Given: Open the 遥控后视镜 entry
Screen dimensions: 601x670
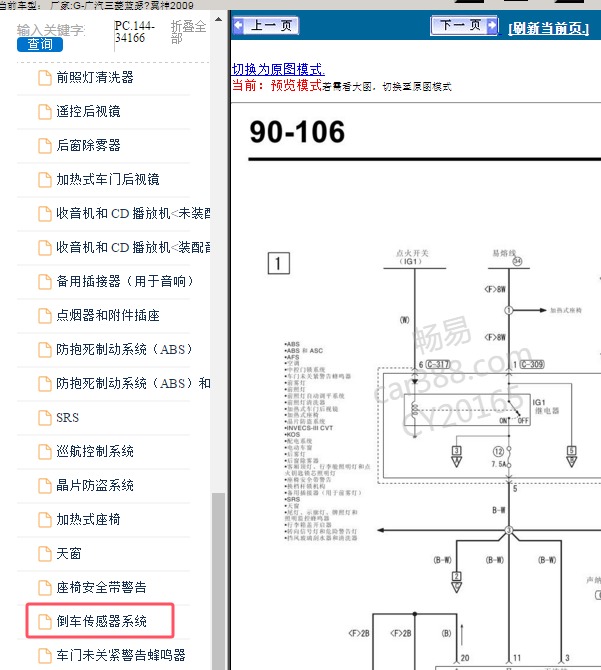Looking at the screenshot, I should (88, 112).
